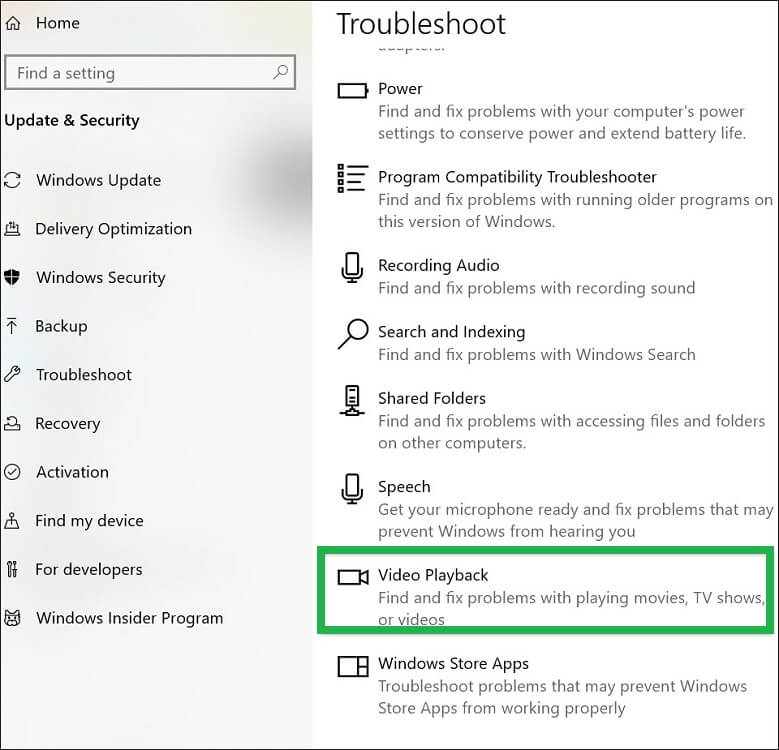
Task: Select Troubleshoot in the sidebar
Action: 84,375
